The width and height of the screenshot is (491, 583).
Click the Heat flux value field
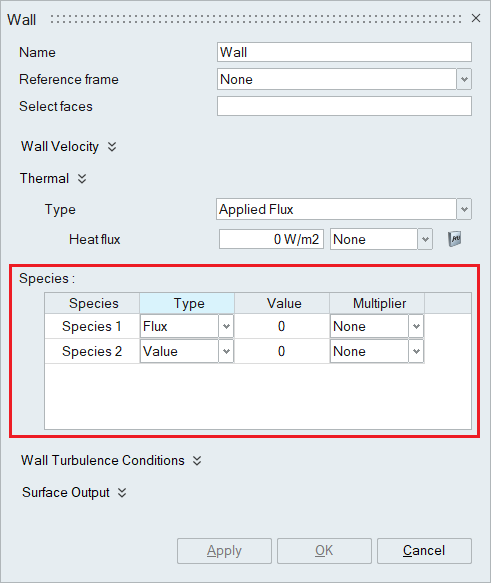click(271, 239)
